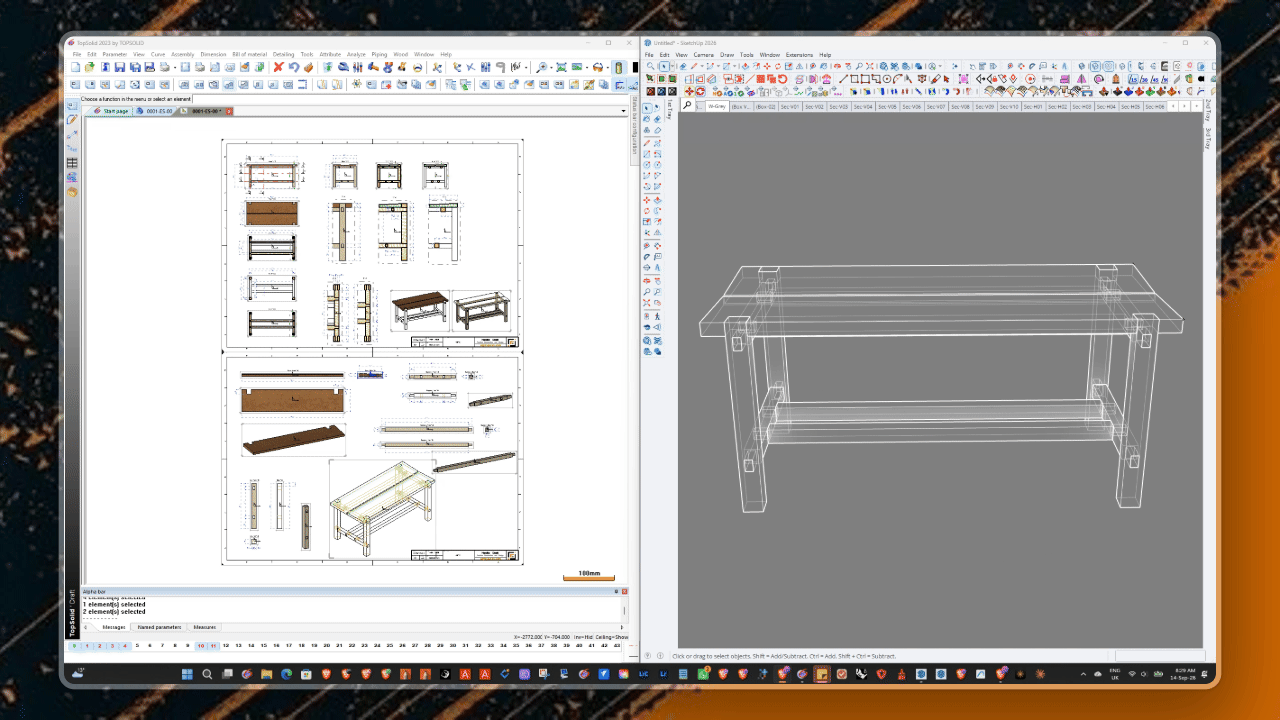
Task: Switch to Sec-V01 scene tab in SketchUp
Action: 790,106
